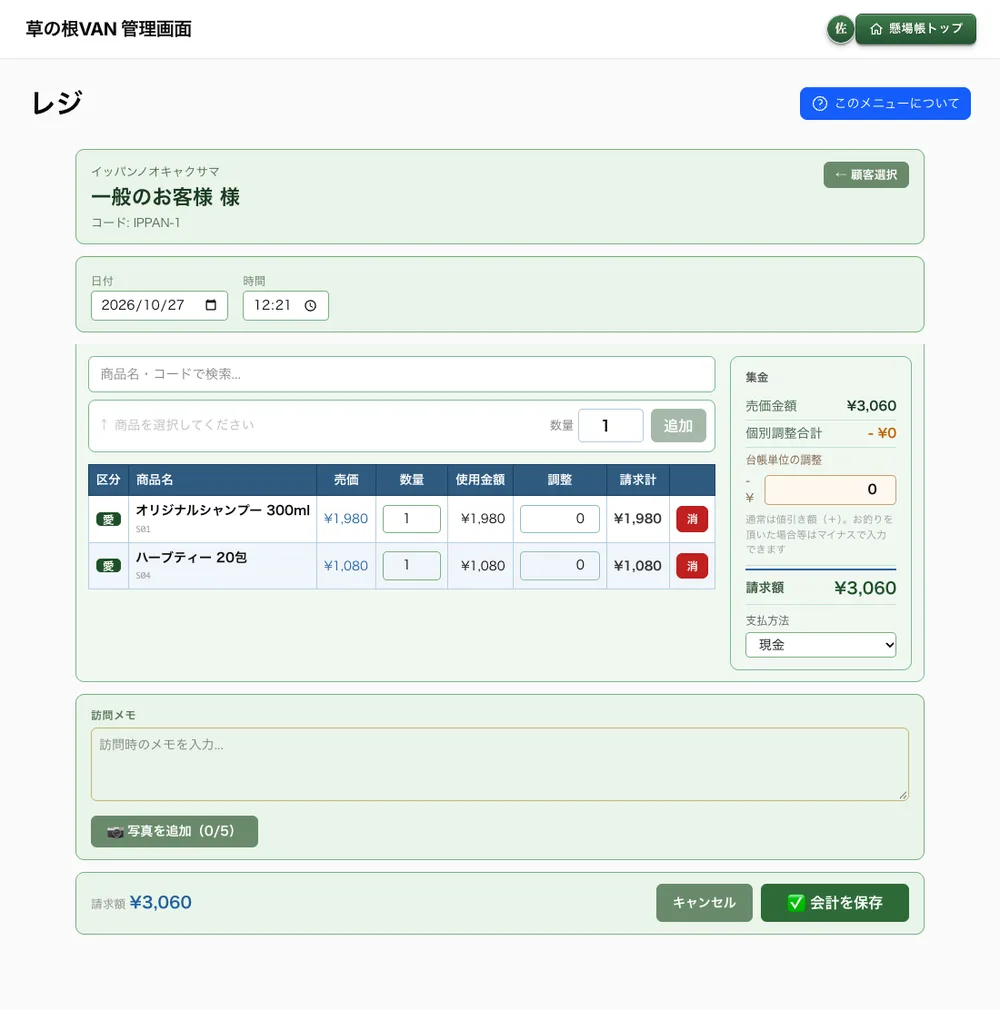Delete the ハーブティー 20包 row
Image resolution: width=1000 pixels, height=1010 pixels.
point(692,566)
